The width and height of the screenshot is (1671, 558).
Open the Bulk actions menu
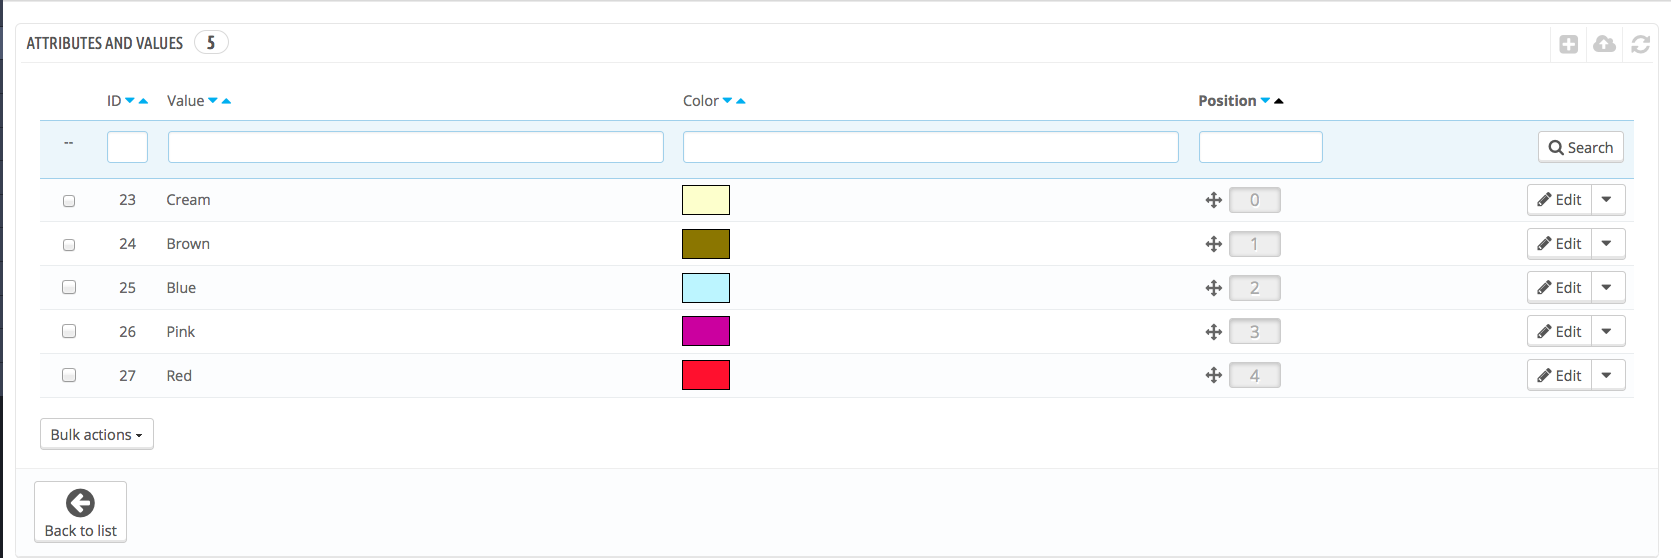click(97, 434)
